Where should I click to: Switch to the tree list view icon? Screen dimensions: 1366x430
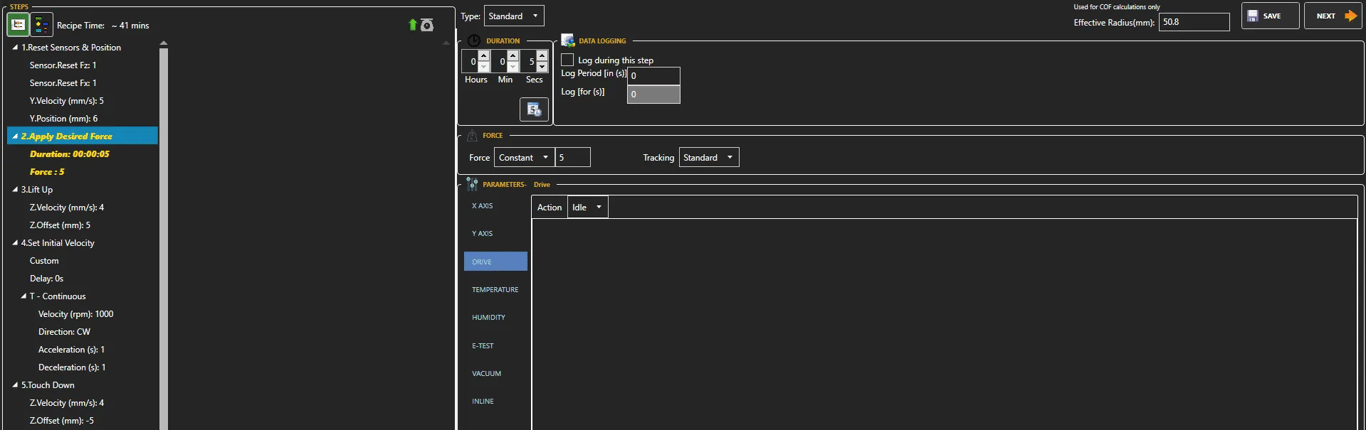(x=18, y=25)
